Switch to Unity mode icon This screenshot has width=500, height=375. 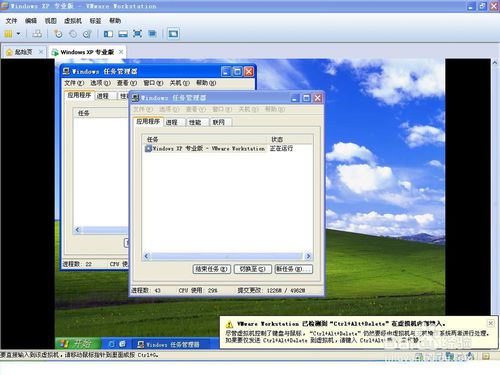pyautogui.click(x=152, y=34)
